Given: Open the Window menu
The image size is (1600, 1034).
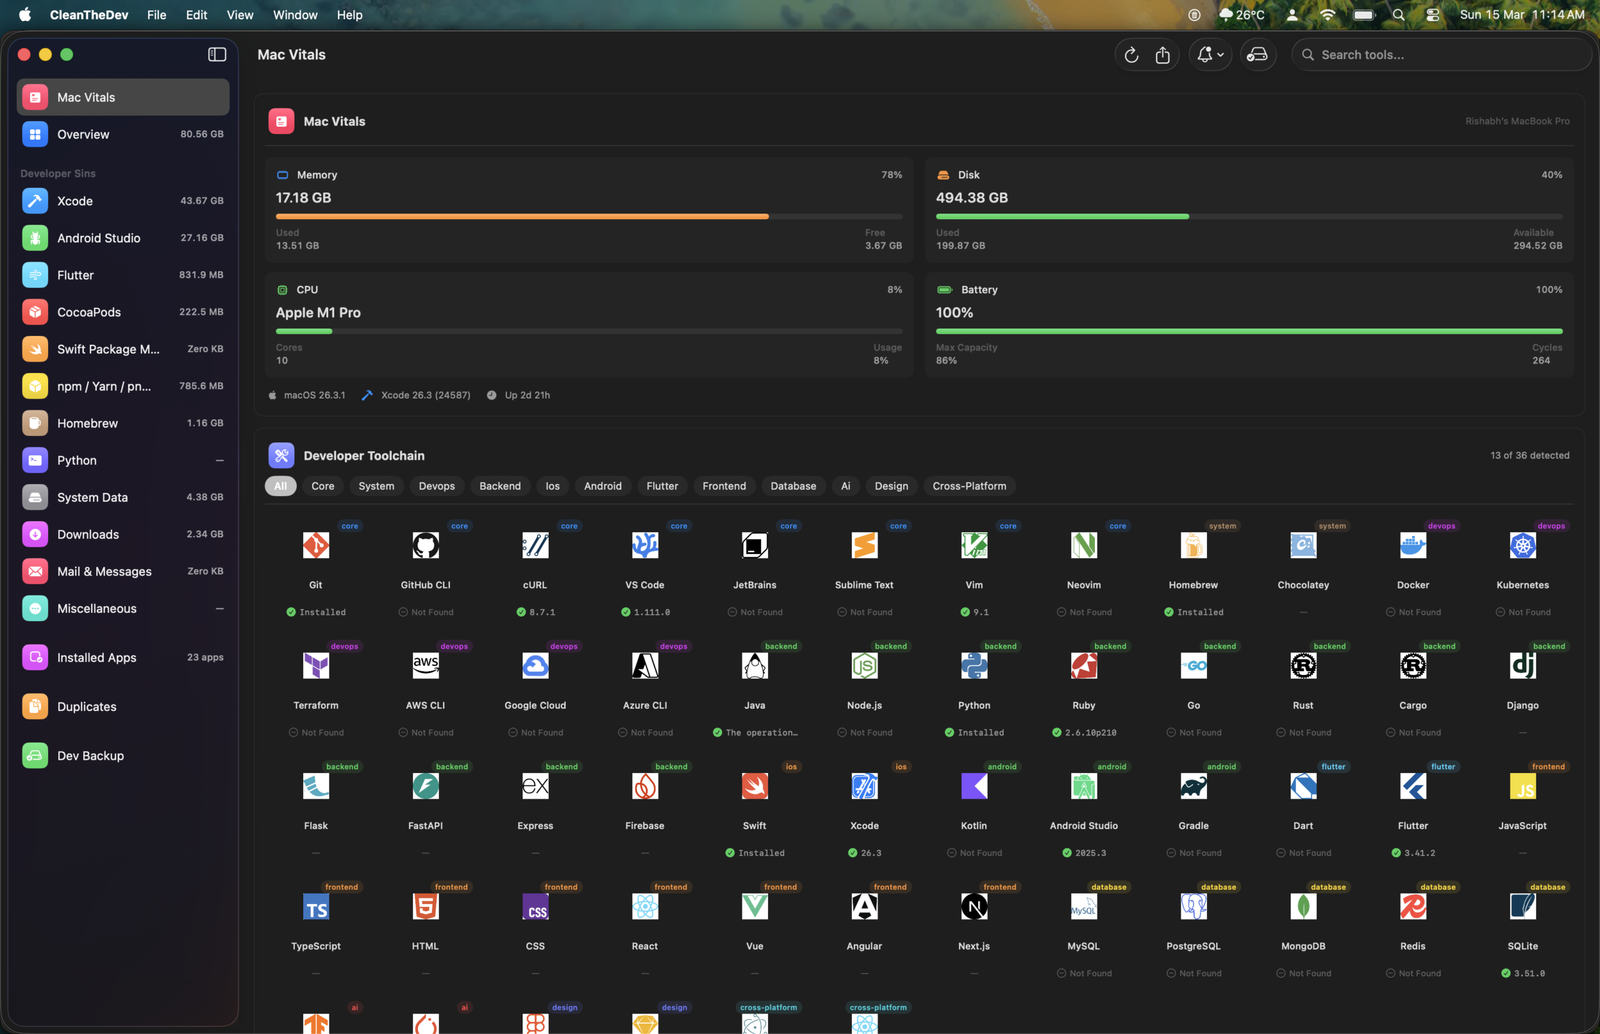Looking at the screenshot, I should pos(295,15).
